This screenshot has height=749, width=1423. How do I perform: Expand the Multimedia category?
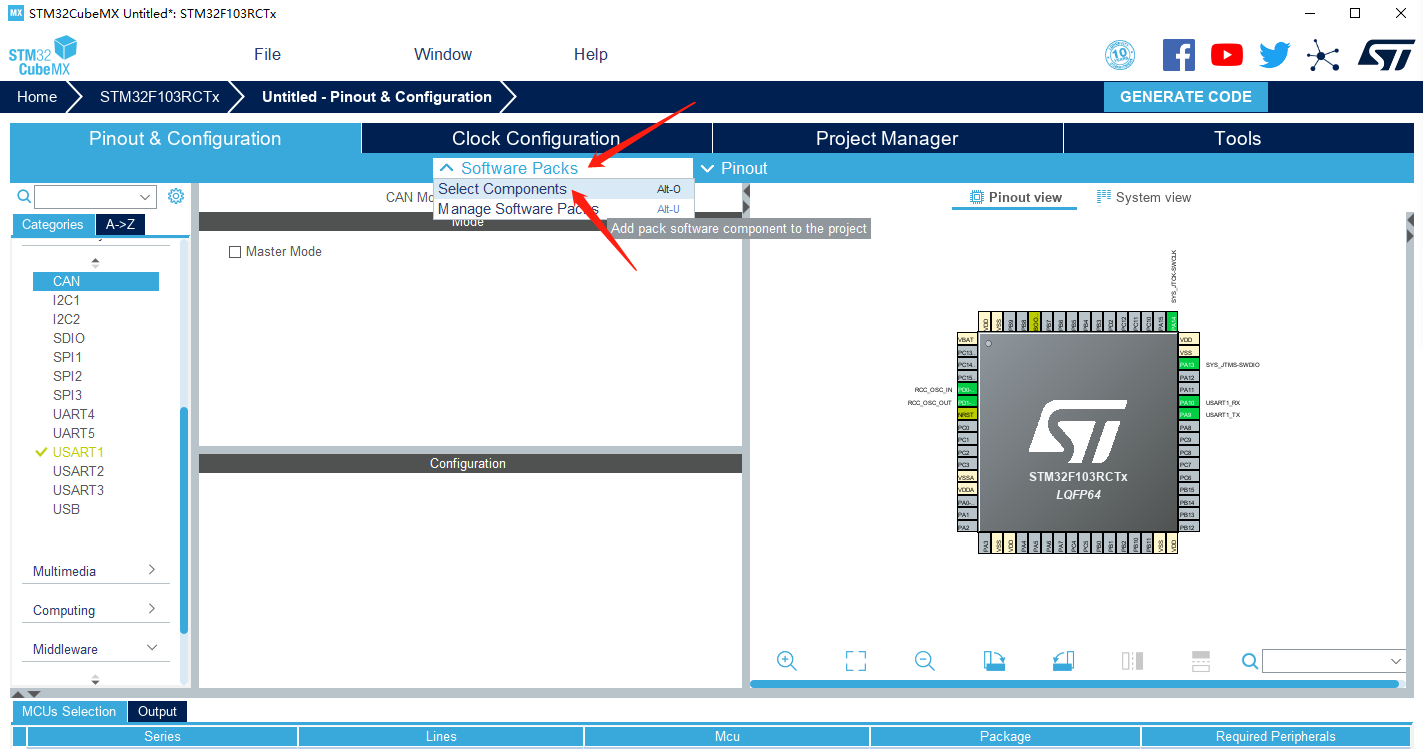pyautogui.click(x=94, y=571)
